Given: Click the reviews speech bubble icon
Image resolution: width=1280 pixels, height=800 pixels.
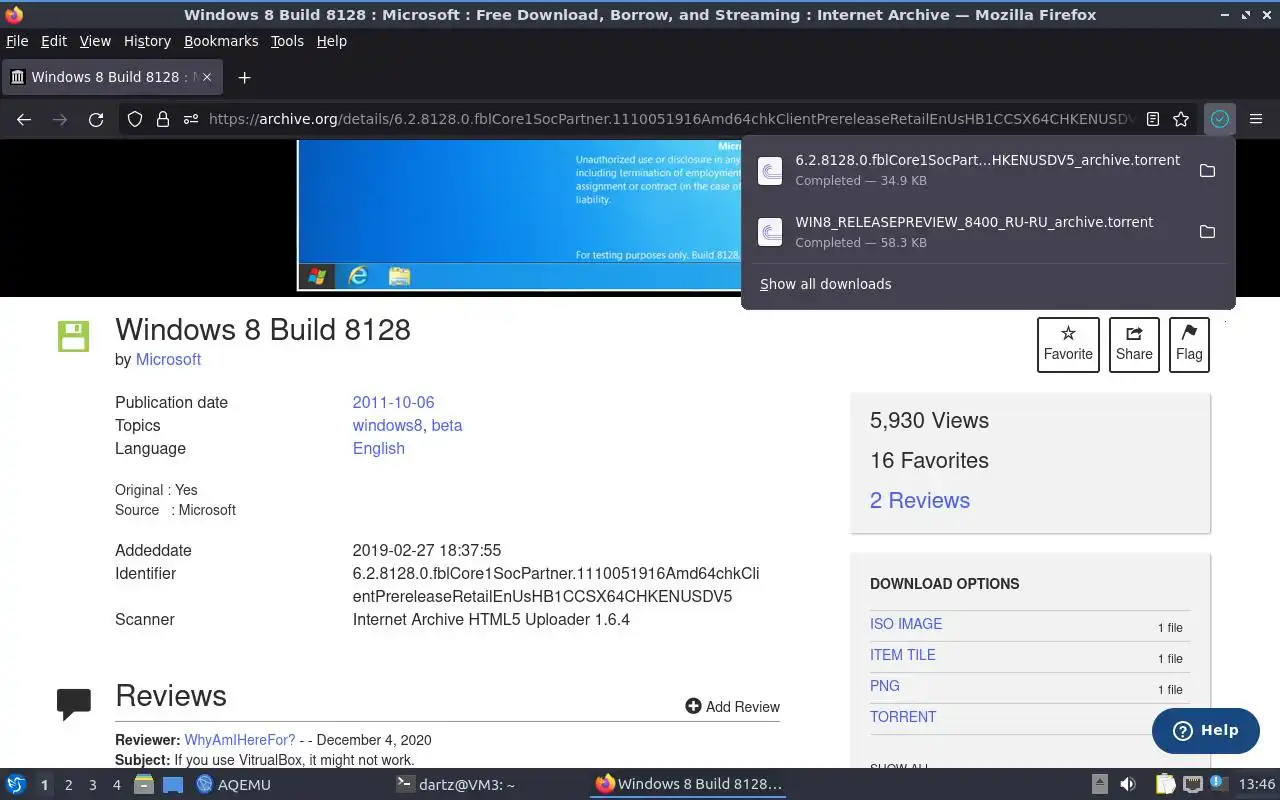Looking at the screenshot, I should 74,704.
